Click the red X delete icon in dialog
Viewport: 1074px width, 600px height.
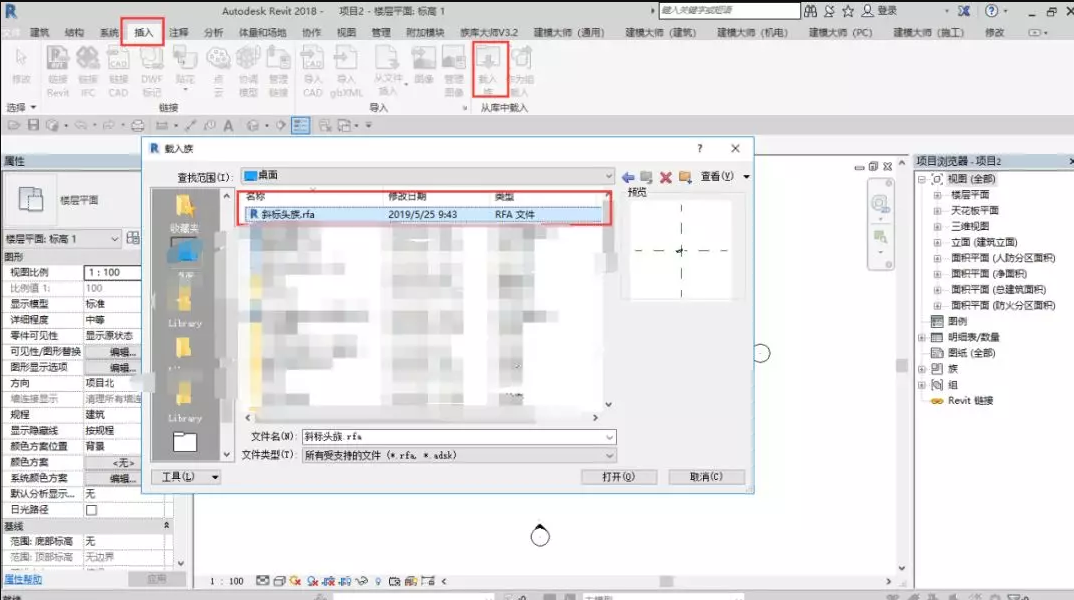coord(665,177)
